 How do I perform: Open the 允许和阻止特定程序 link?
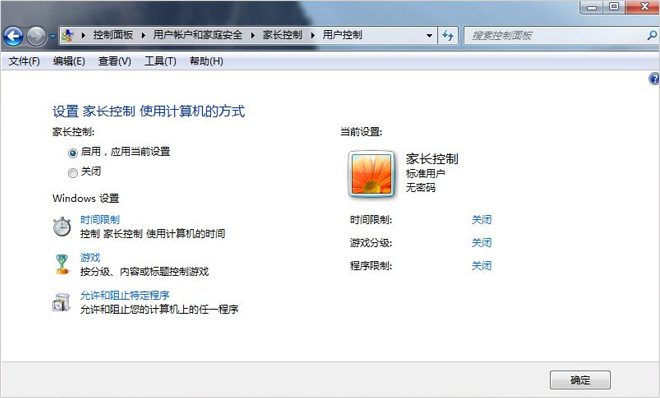[x=125, y=295]
